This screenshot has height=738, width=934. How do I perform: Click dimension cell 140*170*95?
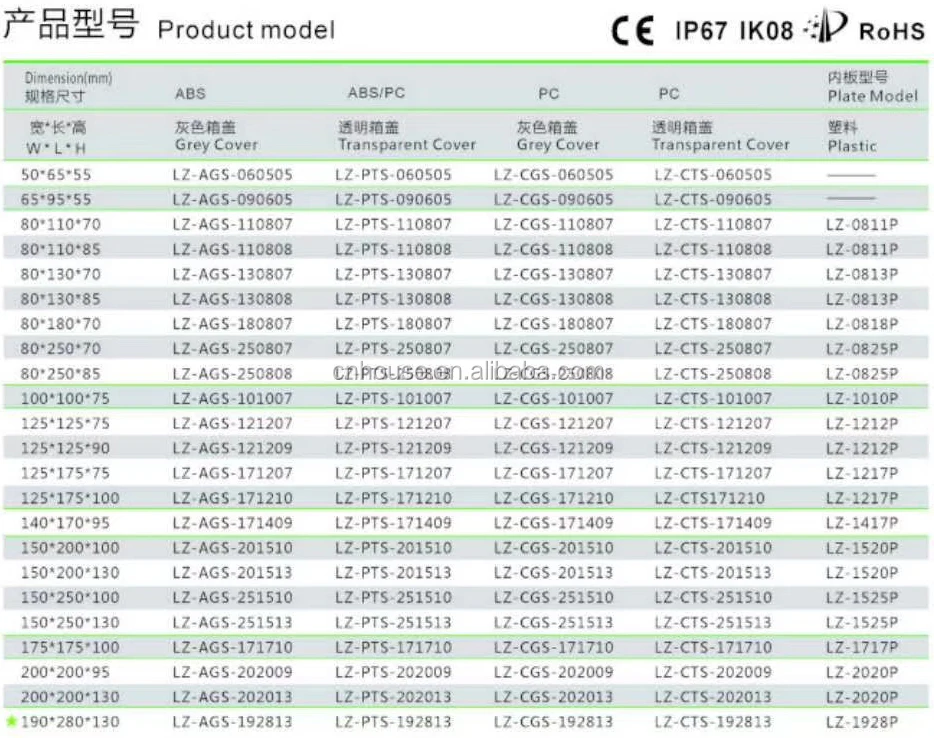pos(64,523)
